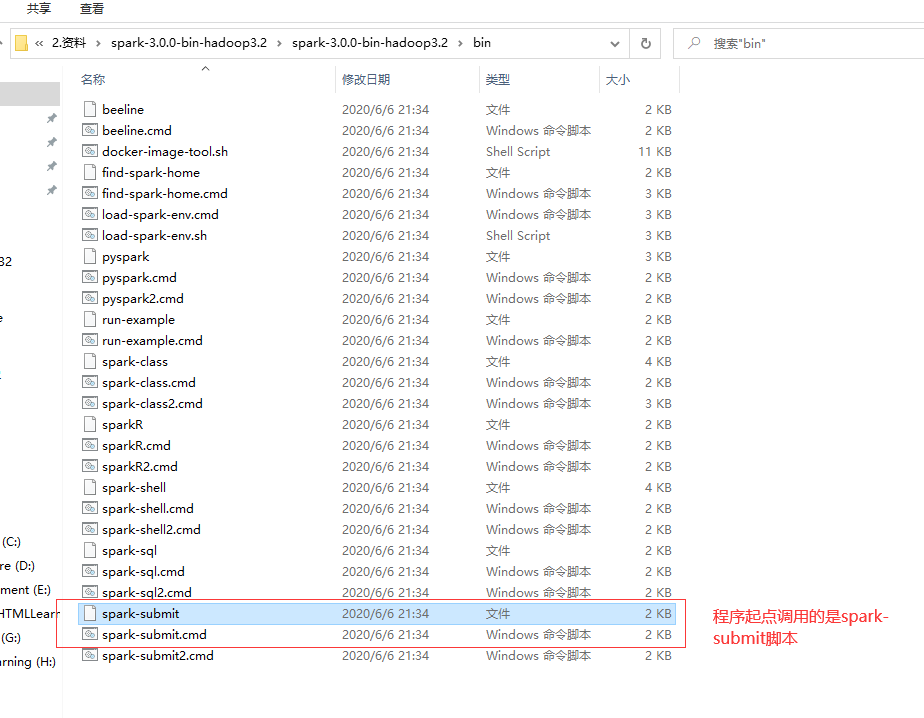Open drive (E:) in navigation pane
This screenshot has height=718, width=924.
[25, 589]
